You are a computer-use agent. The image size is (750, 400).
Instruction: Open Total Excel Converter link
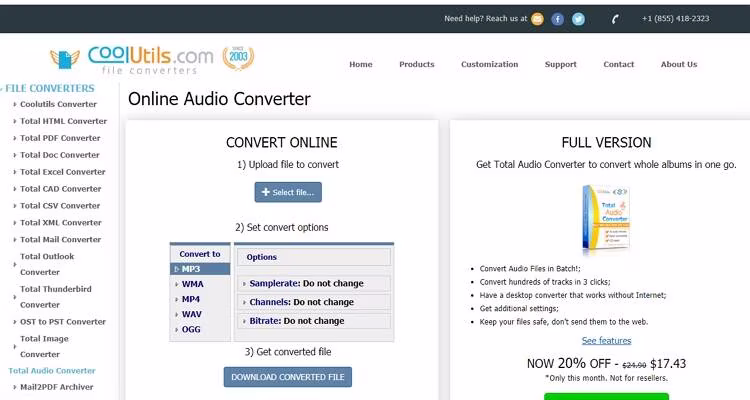click(63, 172)
